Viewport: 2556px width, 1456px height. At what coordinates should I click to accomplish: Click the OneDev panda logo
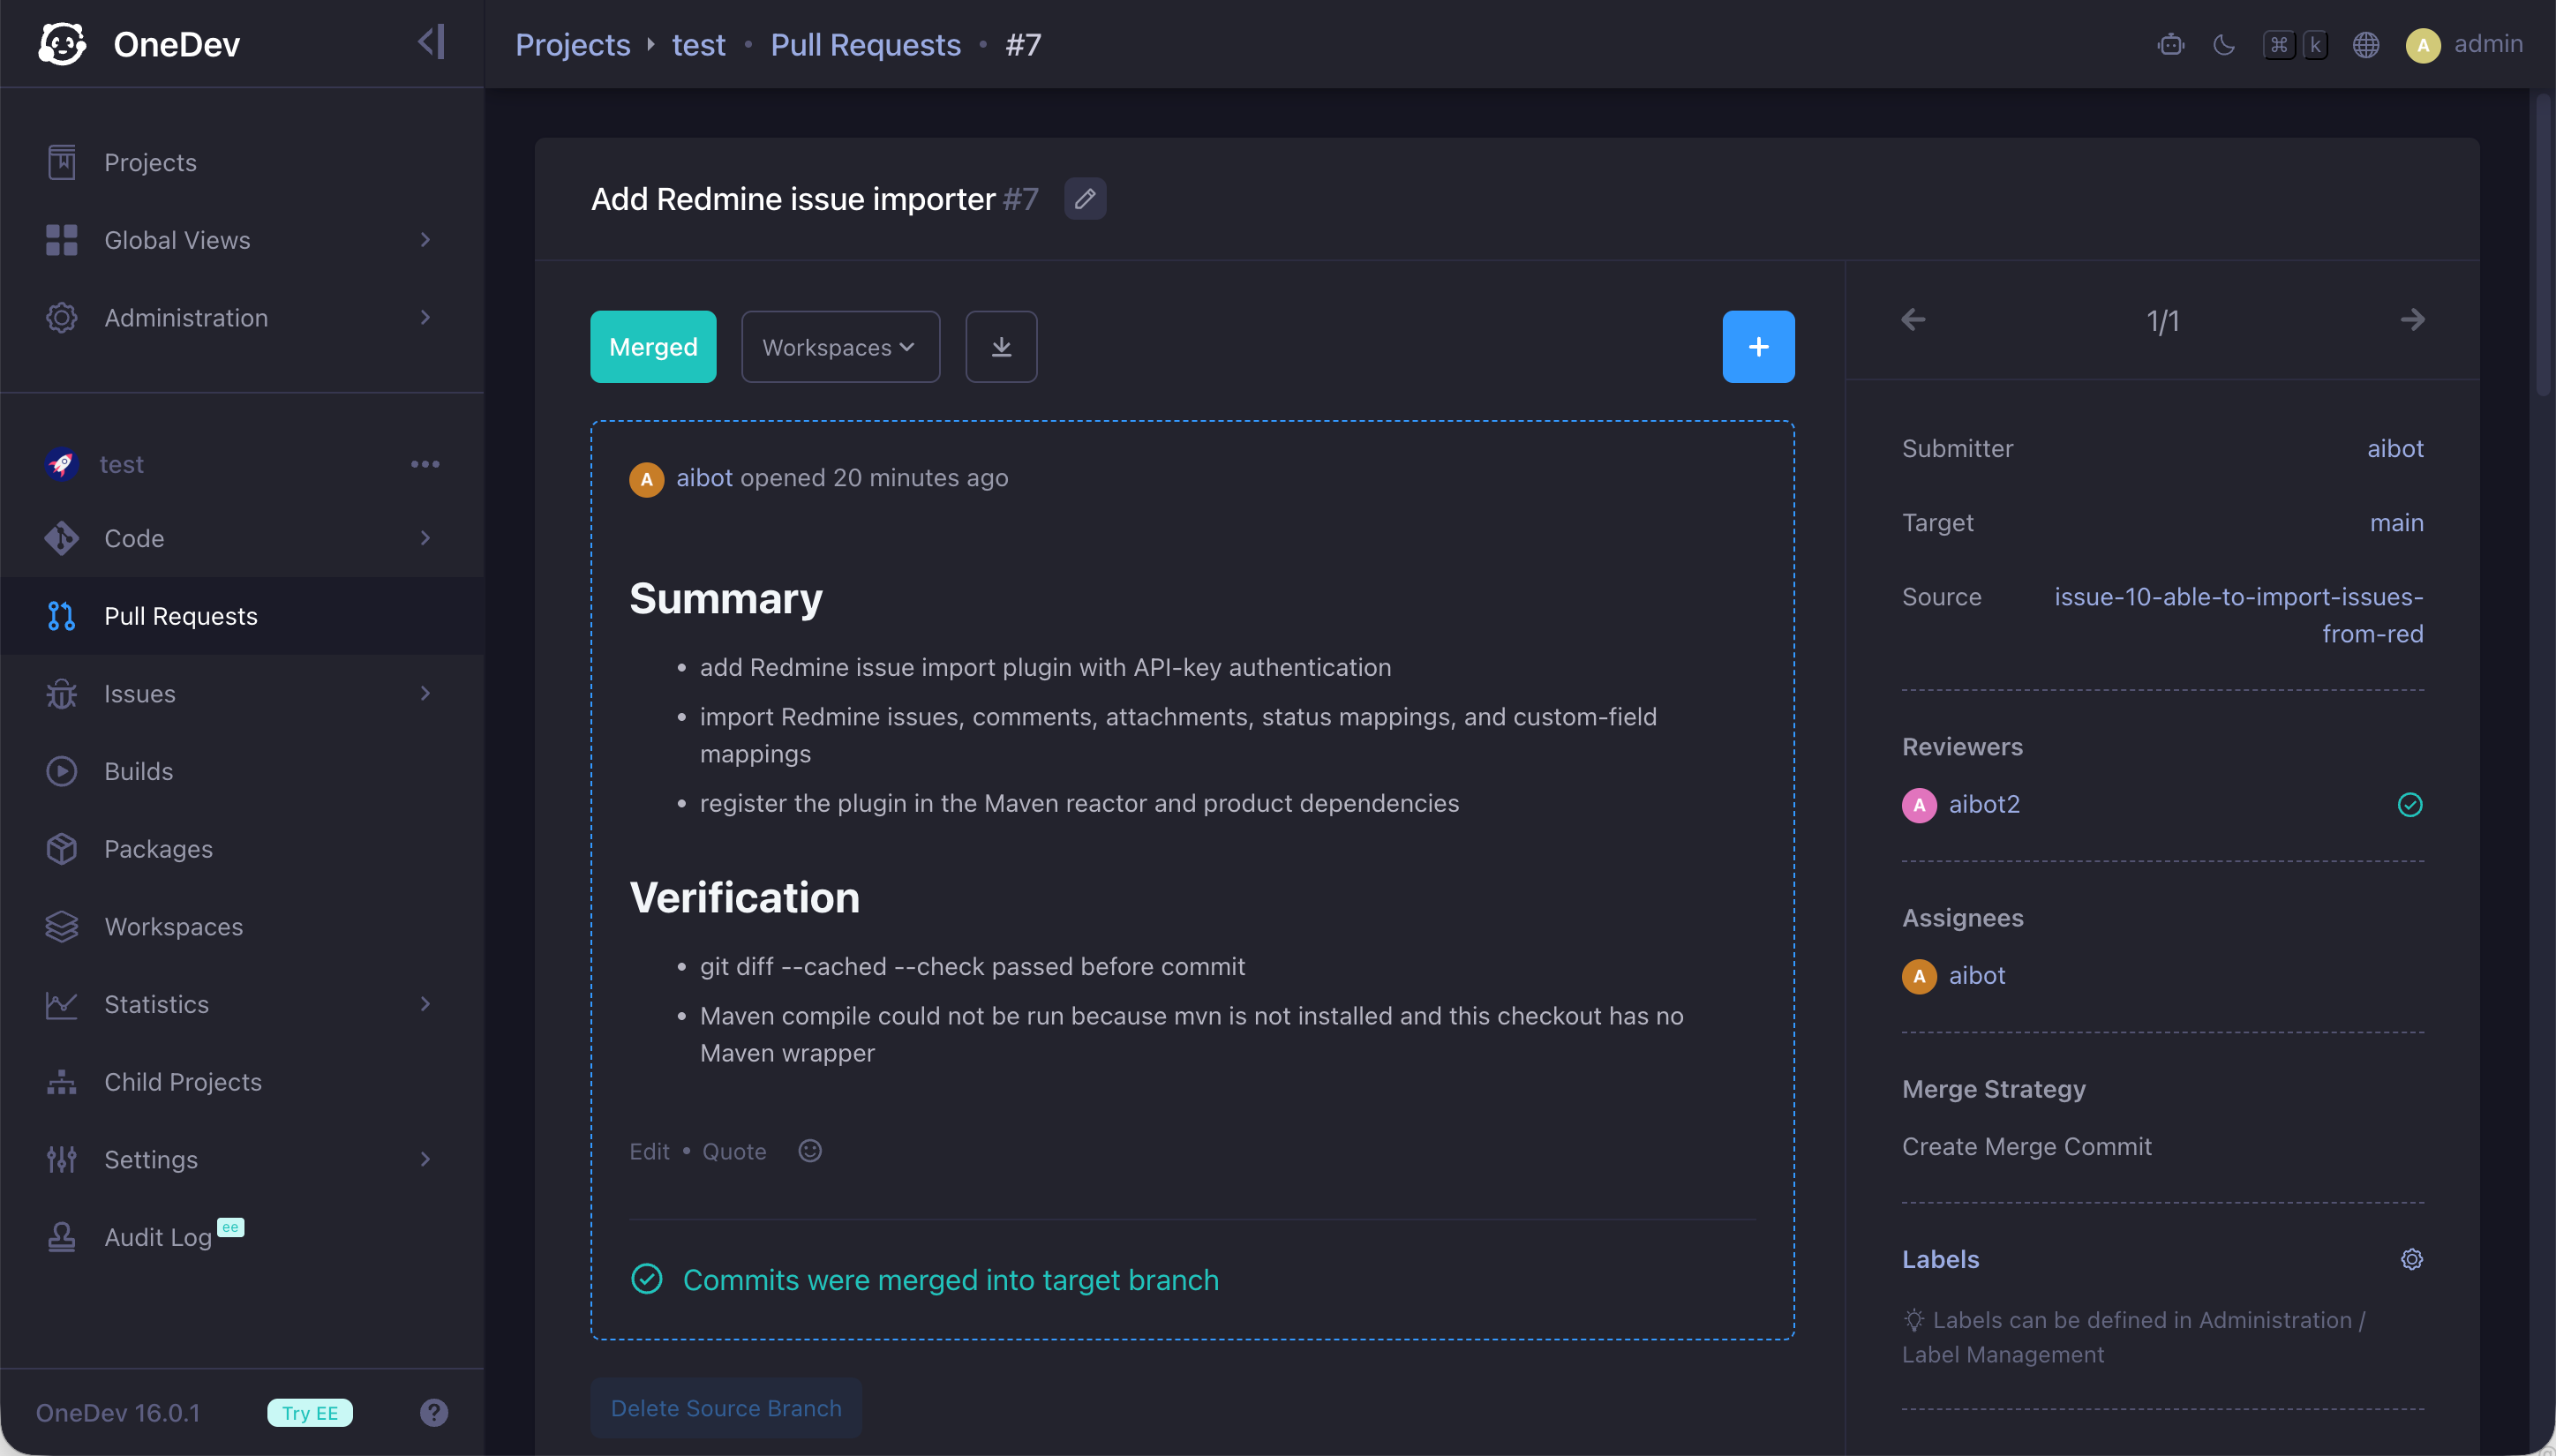pos(62,44)
